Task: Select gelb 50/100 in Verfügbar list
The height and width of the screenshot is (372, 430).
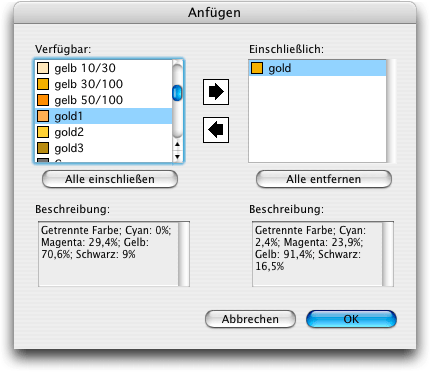Action: point(104,100)
